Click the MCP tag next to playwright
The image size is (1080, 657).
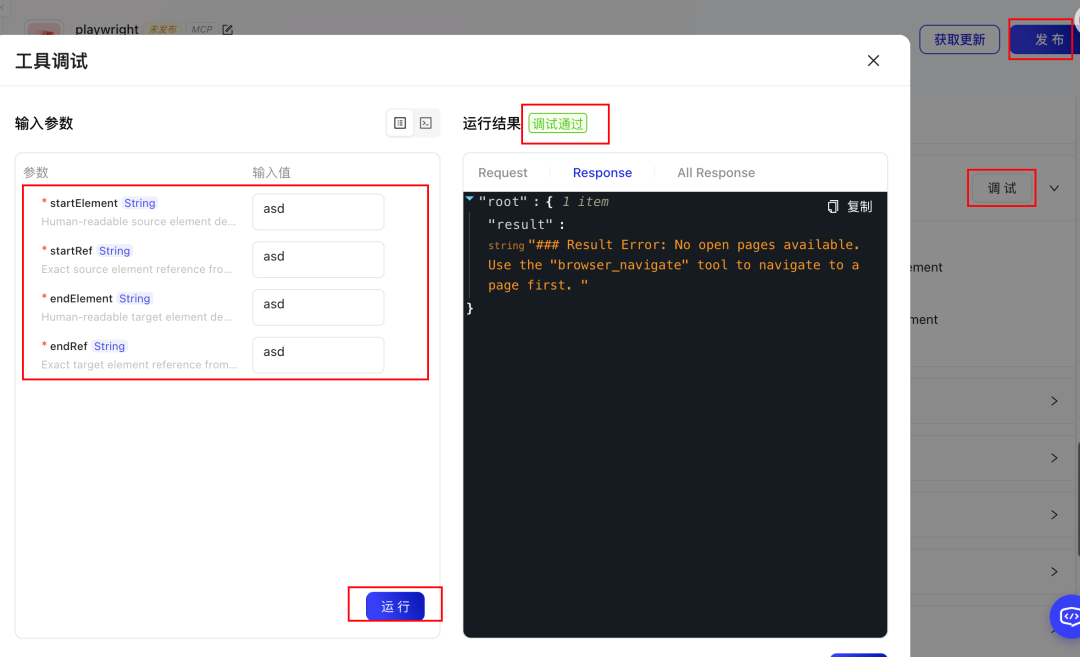point(201,30)
